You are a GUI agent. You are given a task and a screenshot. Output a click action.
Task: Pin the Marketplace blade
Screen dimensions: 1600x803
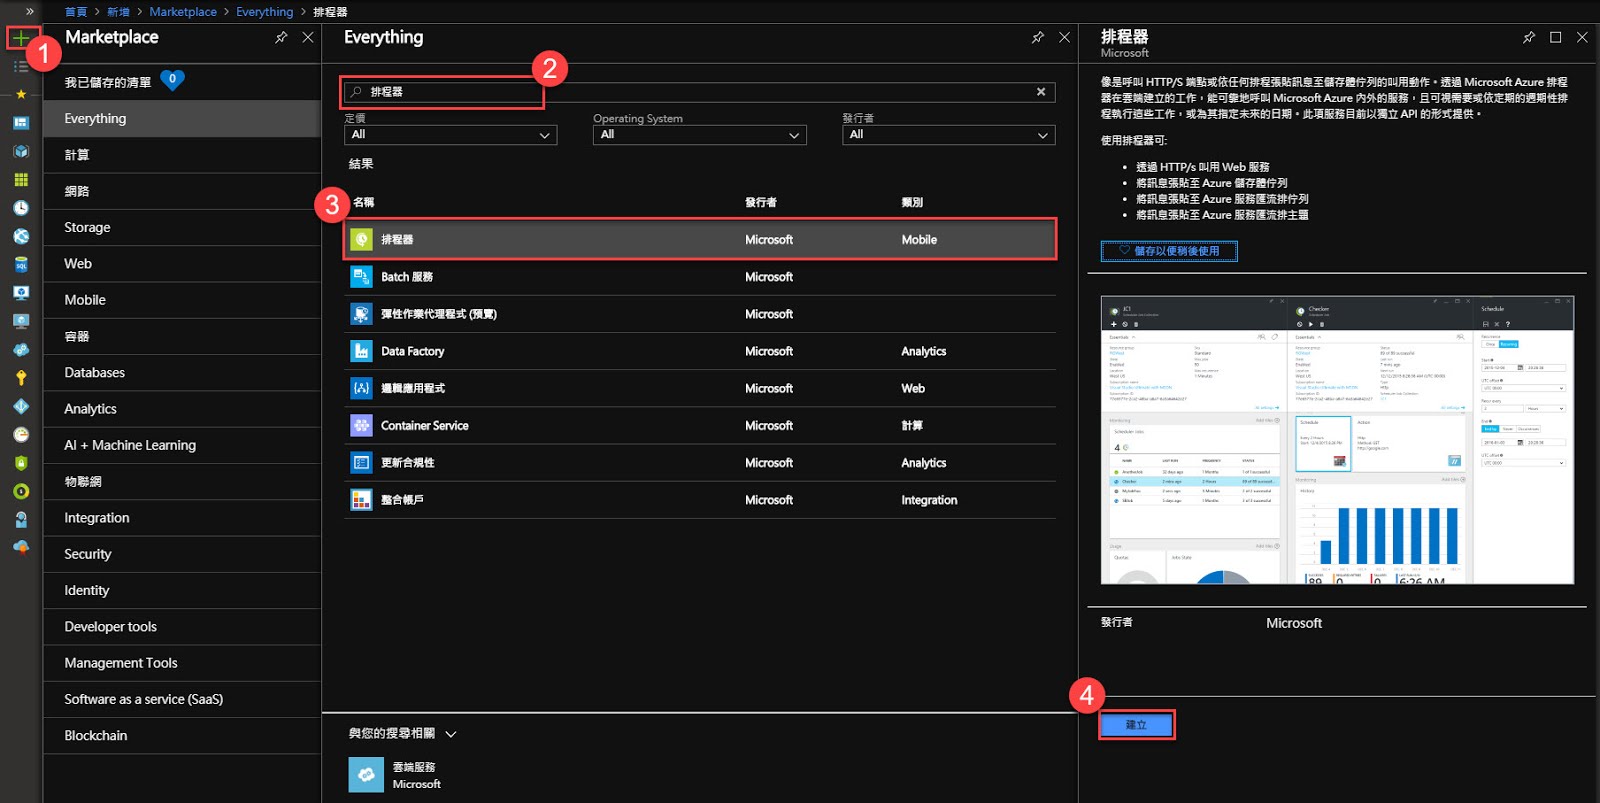click(x=281, y=37)
